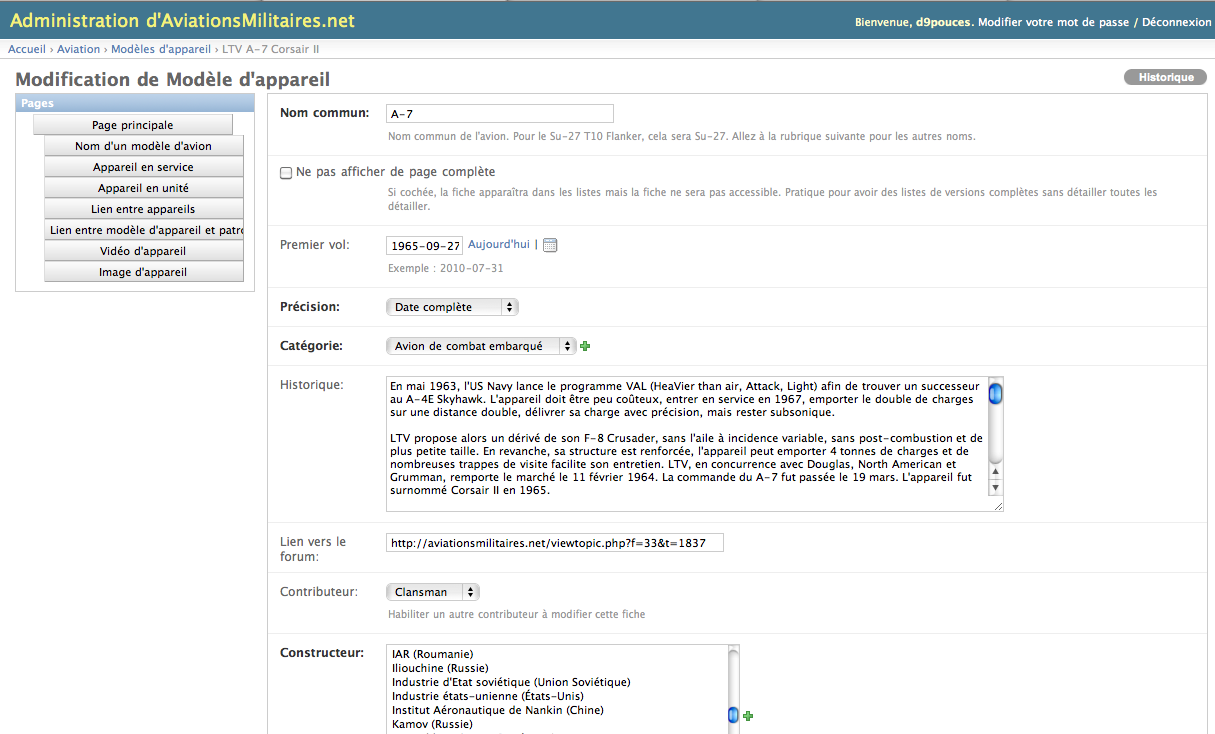This screenshot has height=734, width=1215.
Task: Open the calendar picker for Premier vol
Action: pos(550,245)
